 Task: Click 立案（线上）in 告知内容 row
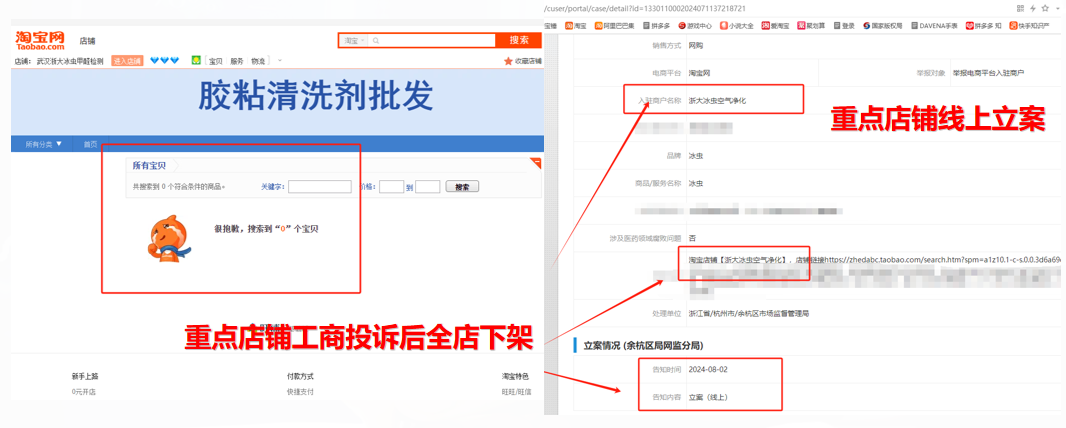click(x=708, y=397)
